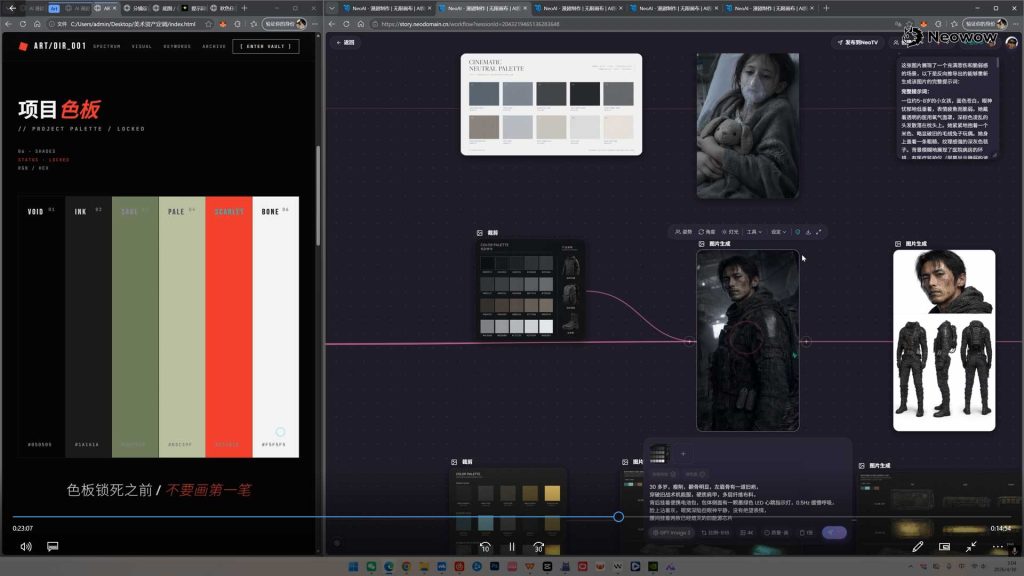The width and height of the screenshot is (1024, 576).
Task: Open the GPT Image 2 model dropdown
Action: (672, 533)
